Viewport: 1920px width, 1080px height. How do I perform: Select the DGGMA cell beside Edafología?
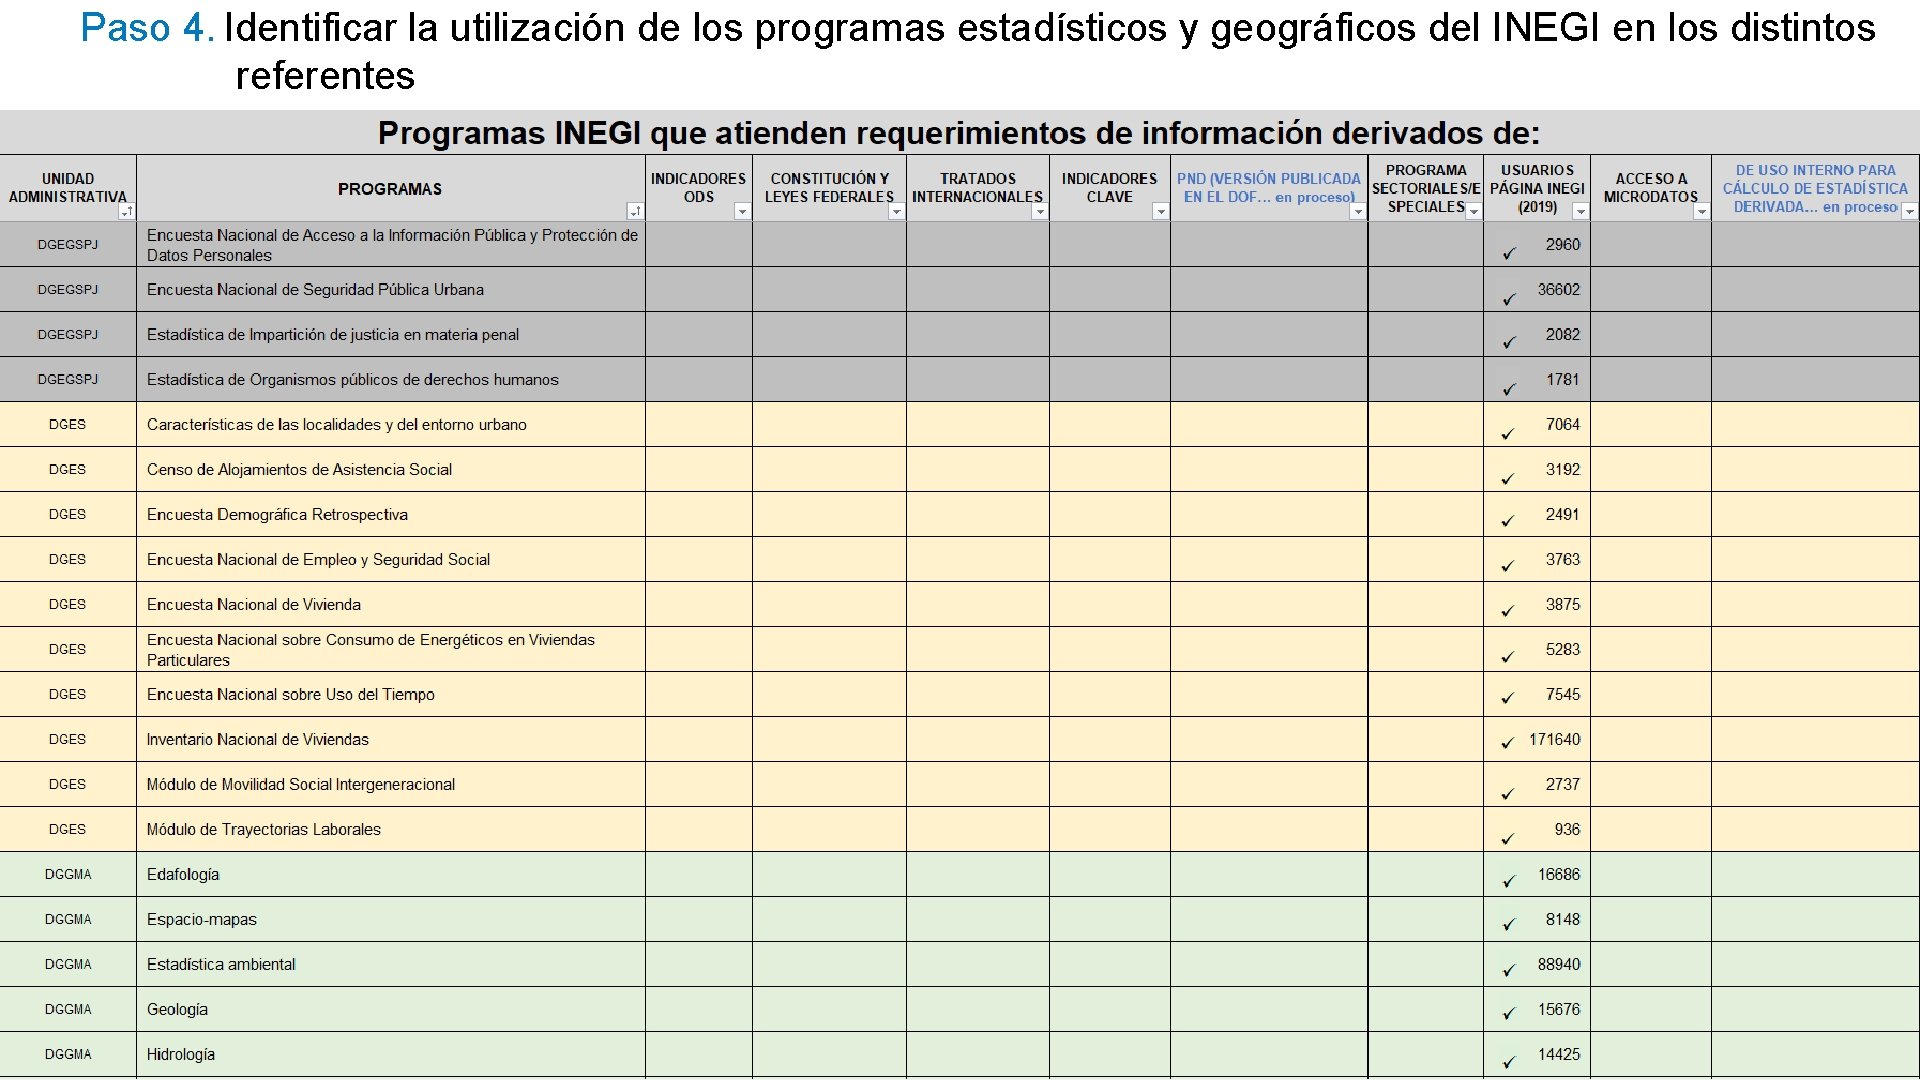(x=68, y=874)
